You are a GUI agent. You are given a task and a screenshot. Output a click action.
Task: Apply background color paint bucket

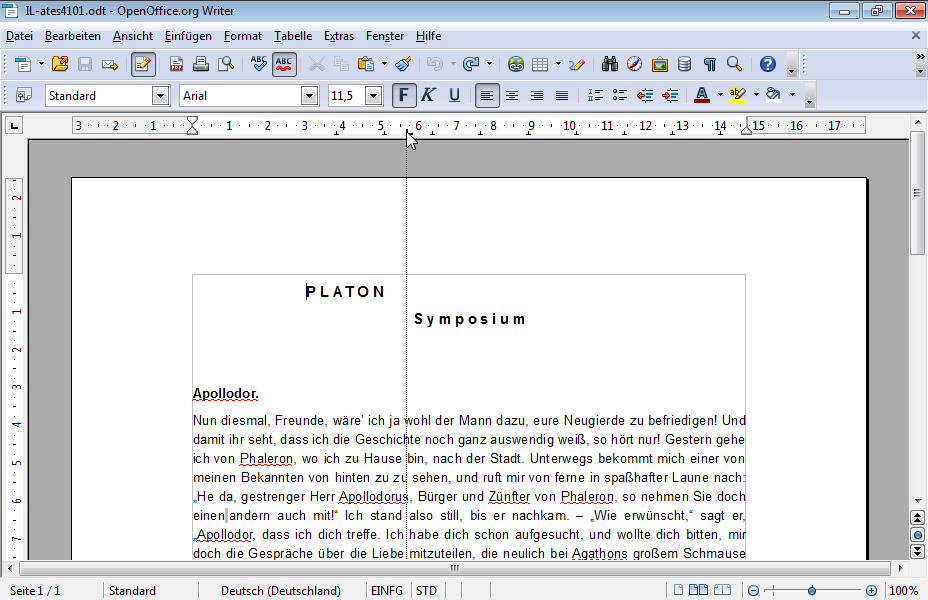pyautogui.click(x=774, y=95)
